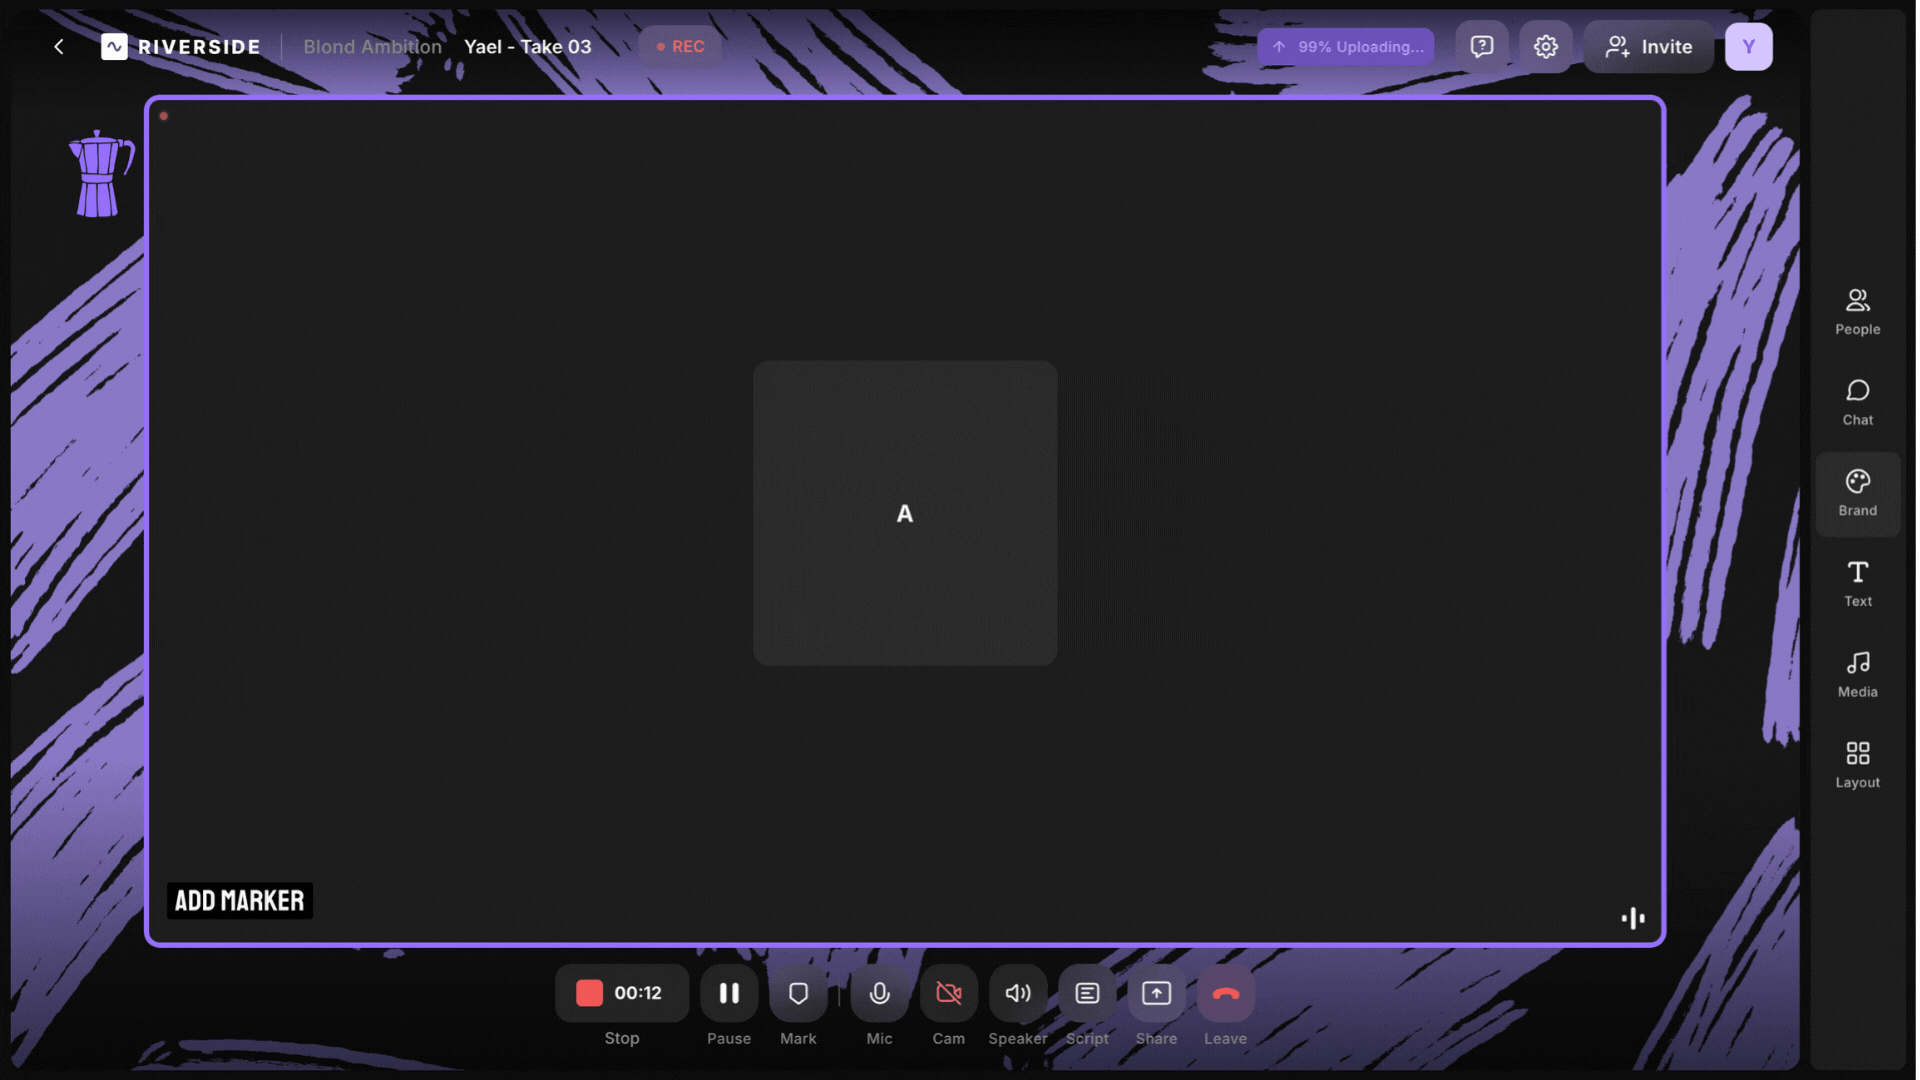This screenshot has width=1920, height=1080.
Task: Leave the studio session
Action: pyautogui.click(x=1225, y=993)
